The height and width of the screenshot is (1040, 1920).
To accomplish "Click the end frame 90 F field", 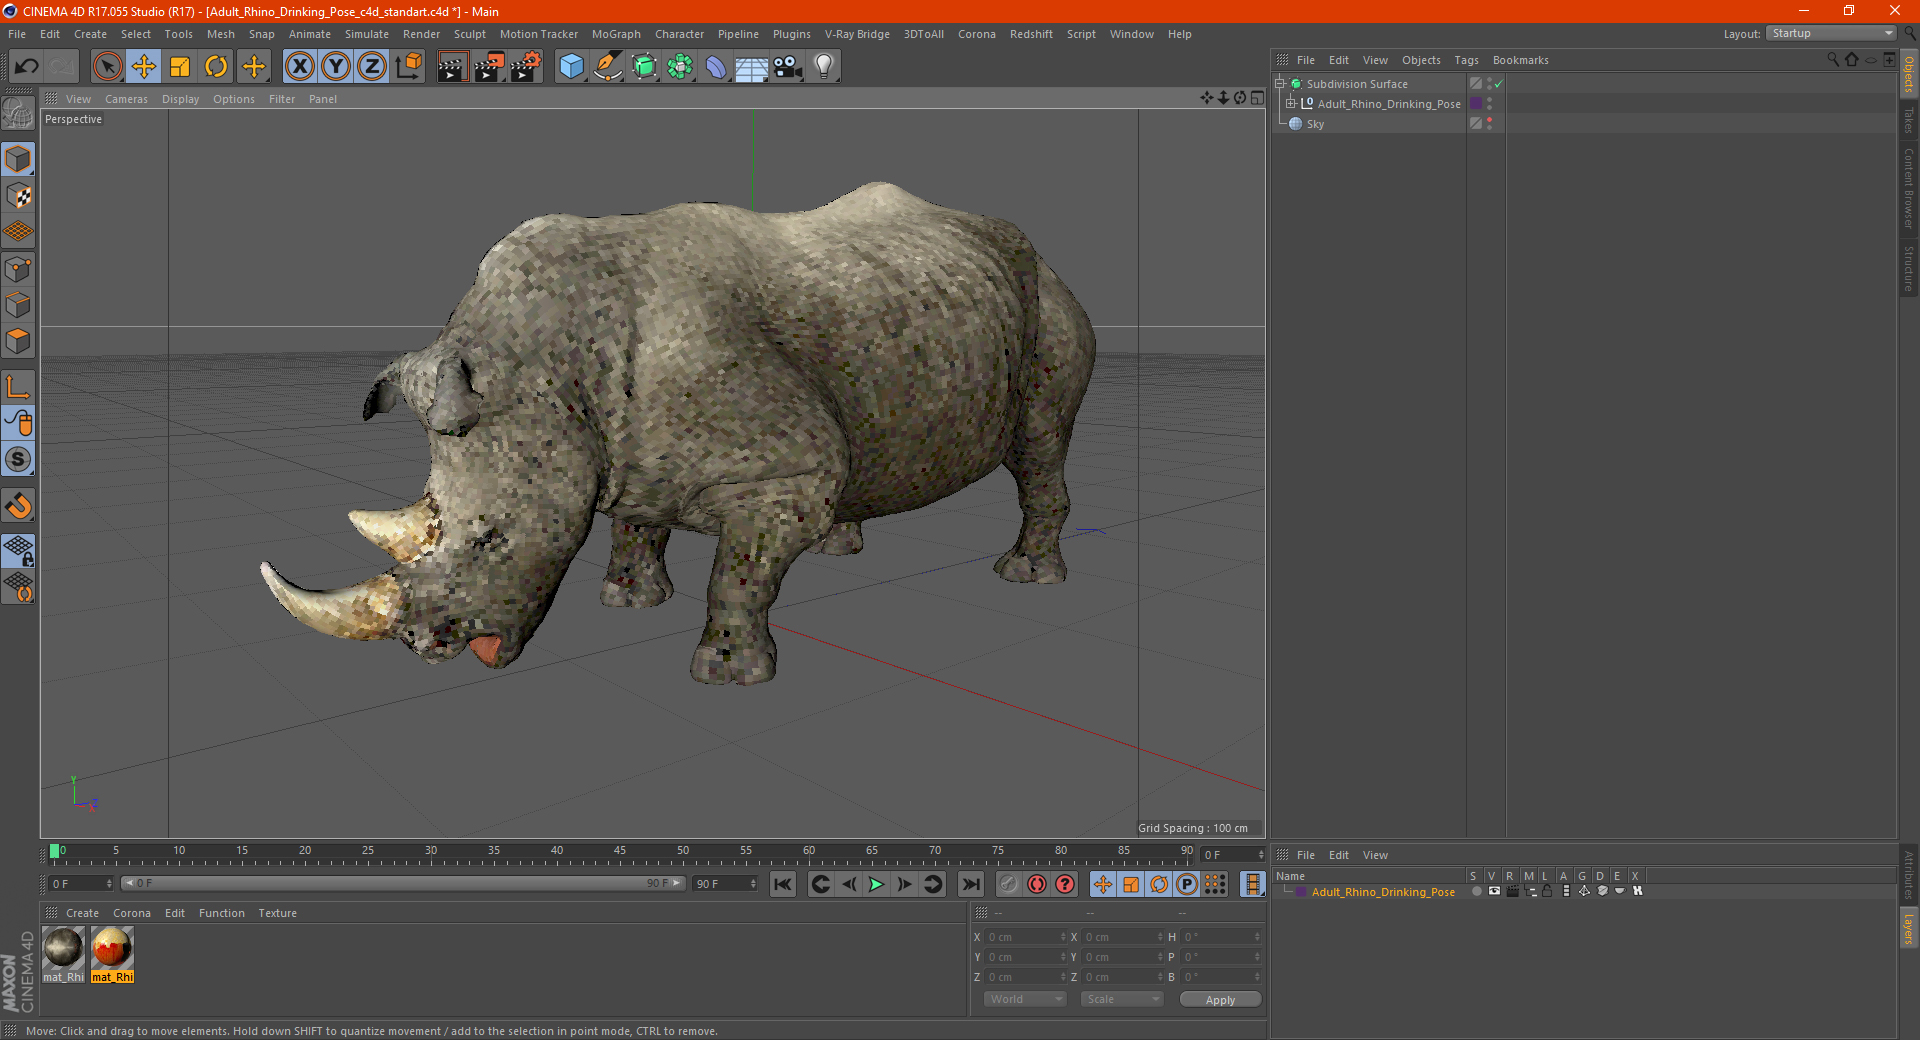I will tap(725, 884).
